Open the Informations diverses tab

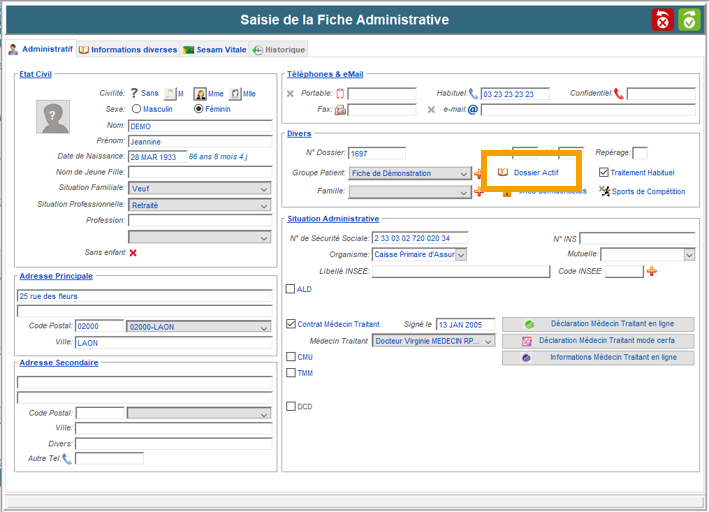[128, 49]
